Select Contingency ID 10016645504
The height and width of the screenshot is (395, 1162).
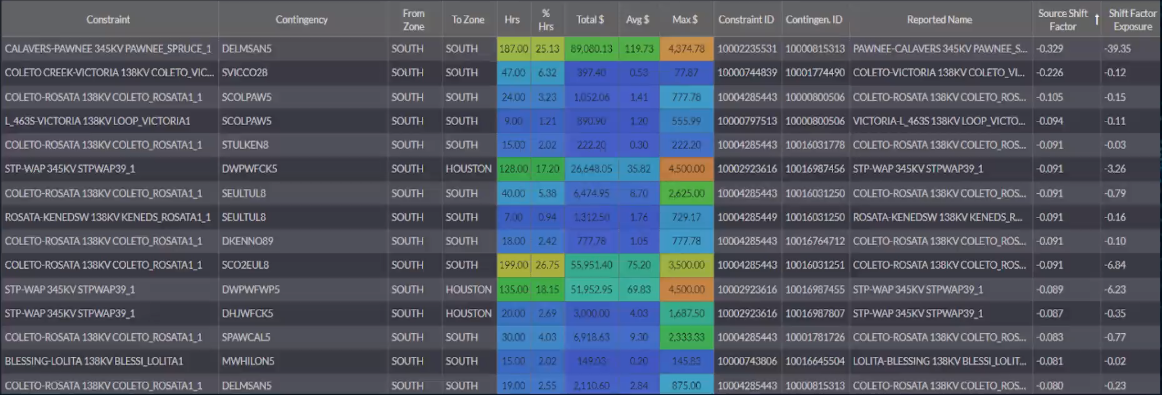[x=815, y=362]
